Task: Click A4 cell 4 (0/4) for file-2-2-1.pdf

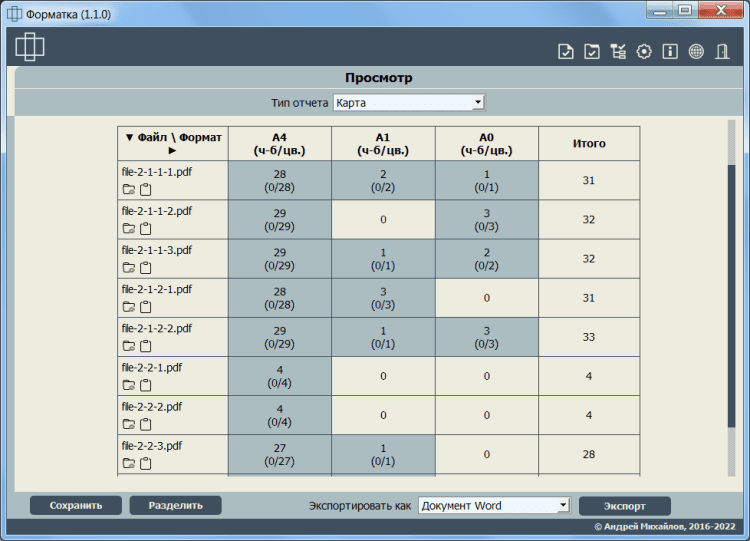Action: click(x=280, y=376)
